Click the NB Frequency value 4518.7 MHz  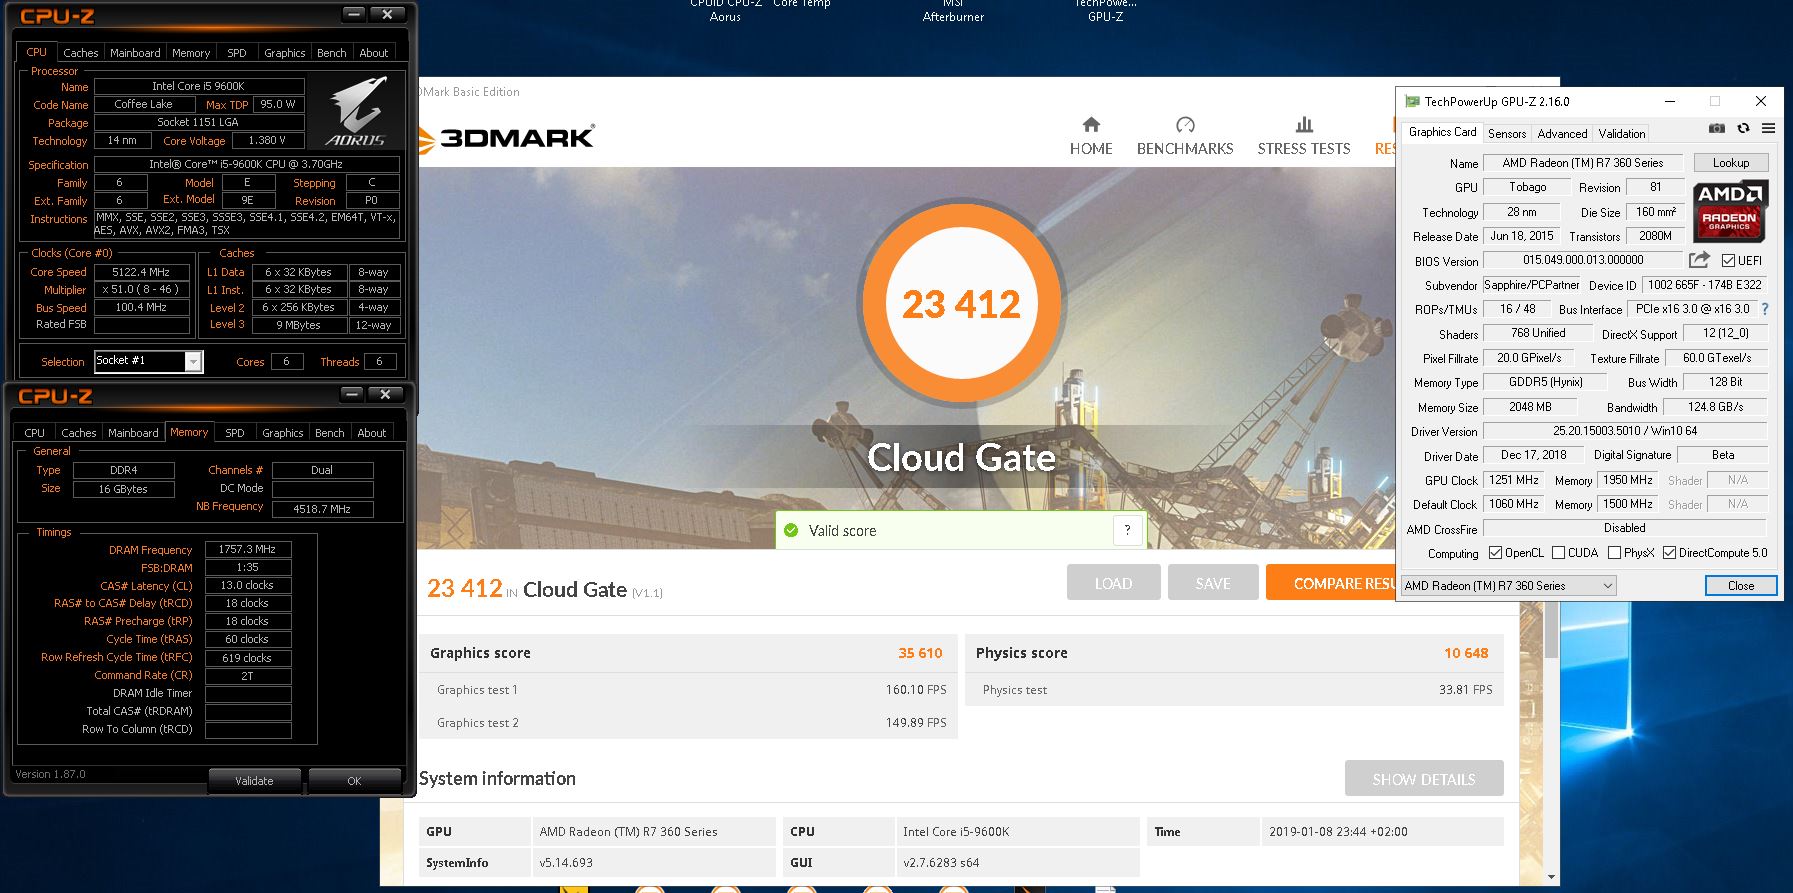click(322, 508)
